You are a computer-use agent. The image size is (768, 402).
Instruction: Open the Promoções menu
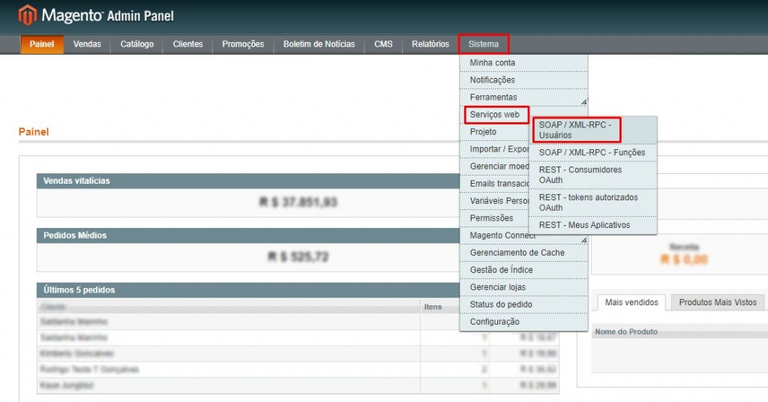click(x=243, y=44)
